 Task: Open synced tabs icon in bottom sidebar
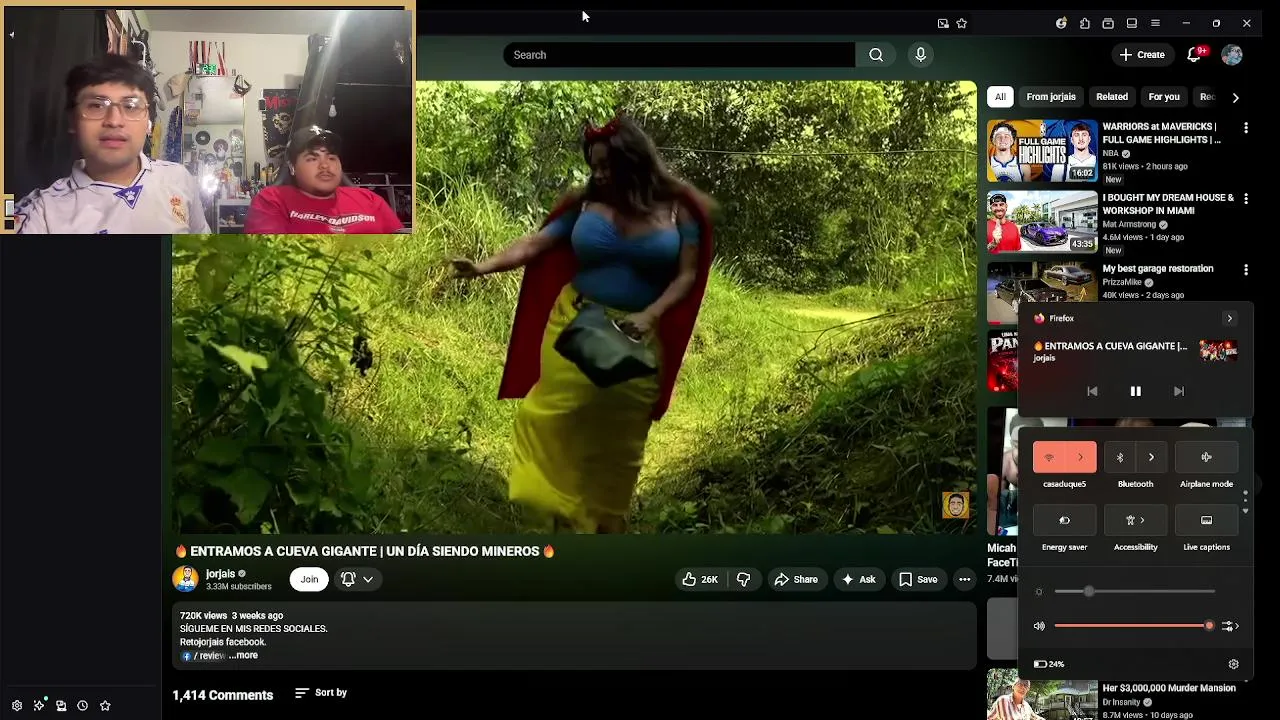coord(61,705)
